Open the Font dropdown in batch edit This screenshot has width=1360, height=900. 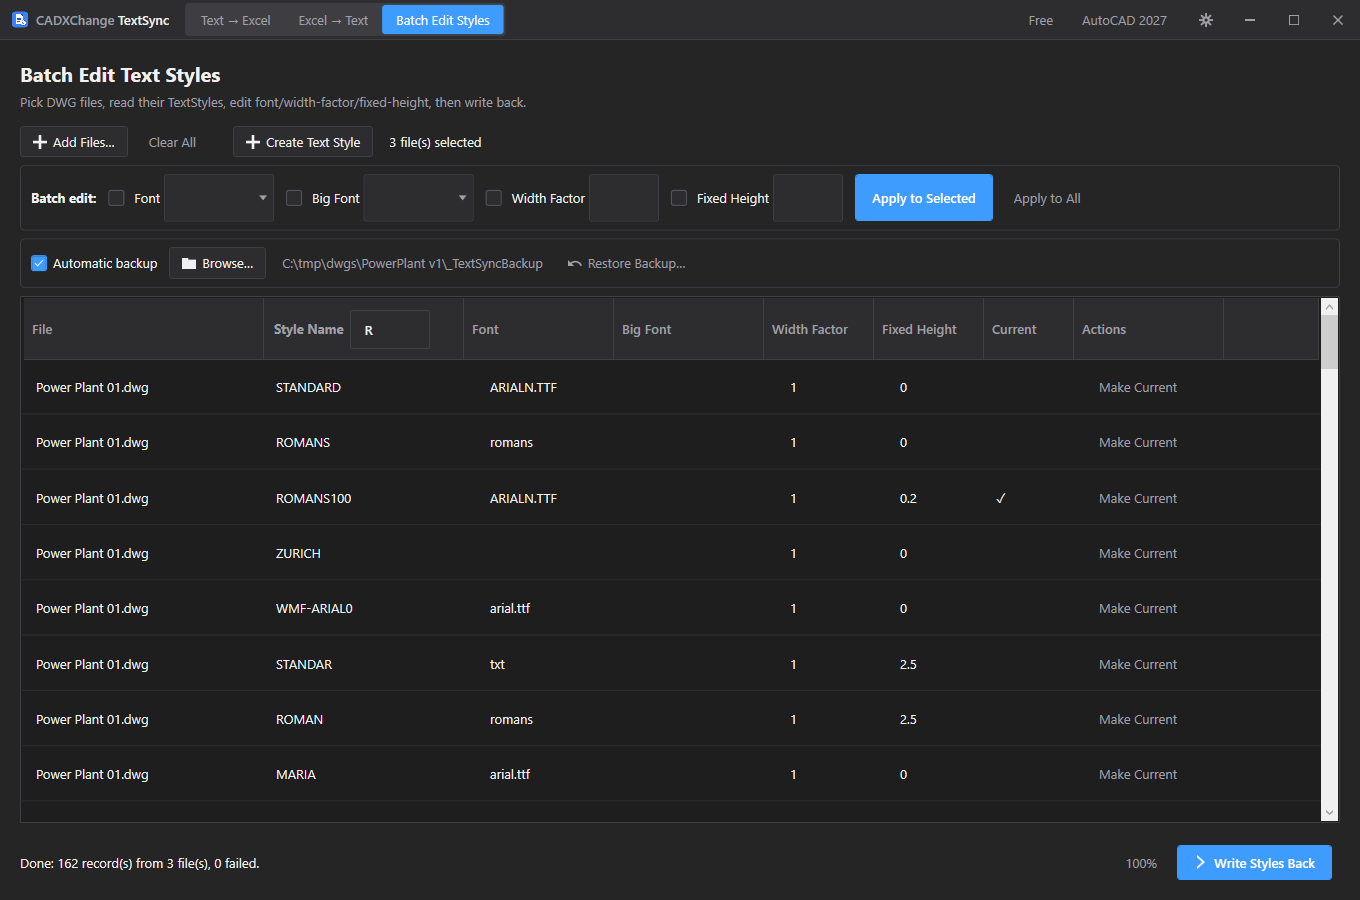pyautogui.click(x=219, y=198)
